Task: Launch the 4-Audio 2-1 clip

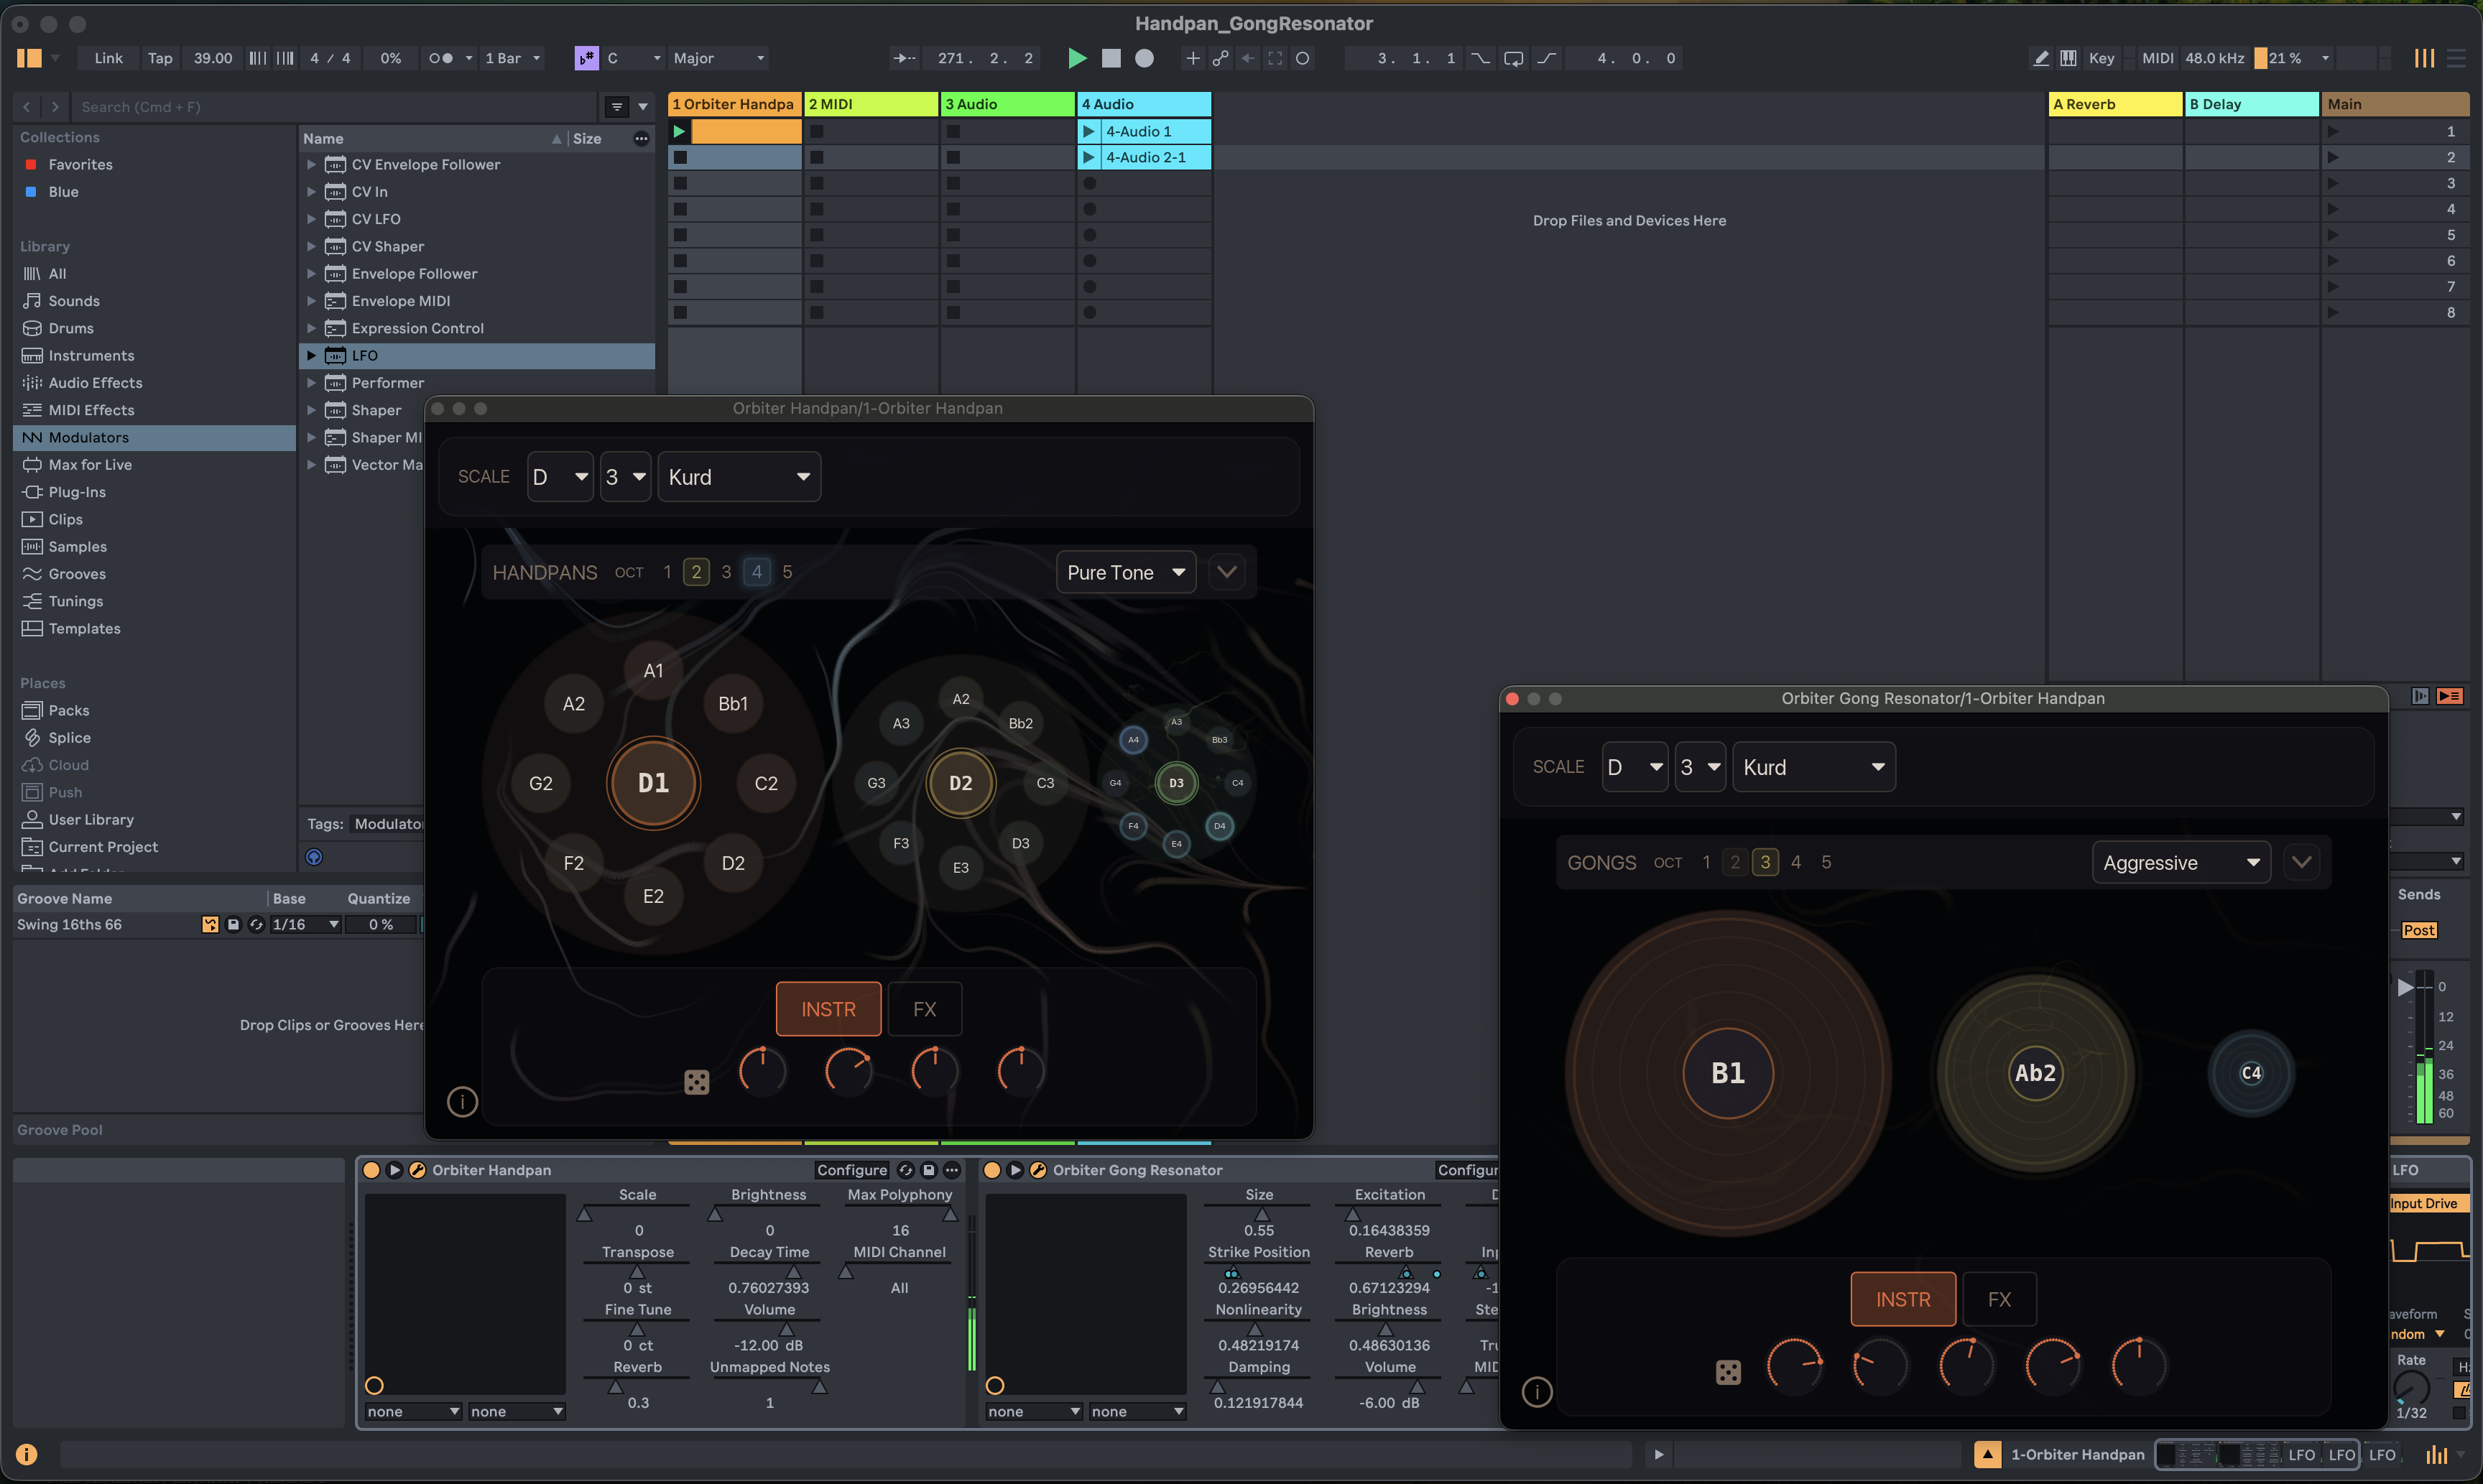Action: coord(1089,157)
